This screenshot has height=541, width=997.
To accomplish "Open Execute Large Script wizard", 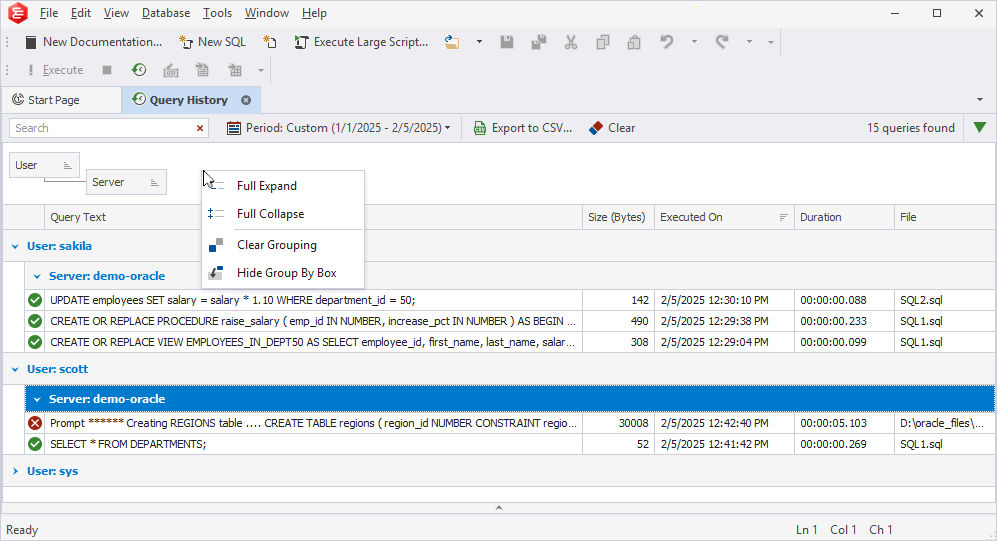I will pyautogui.click(x=361, y=42).
